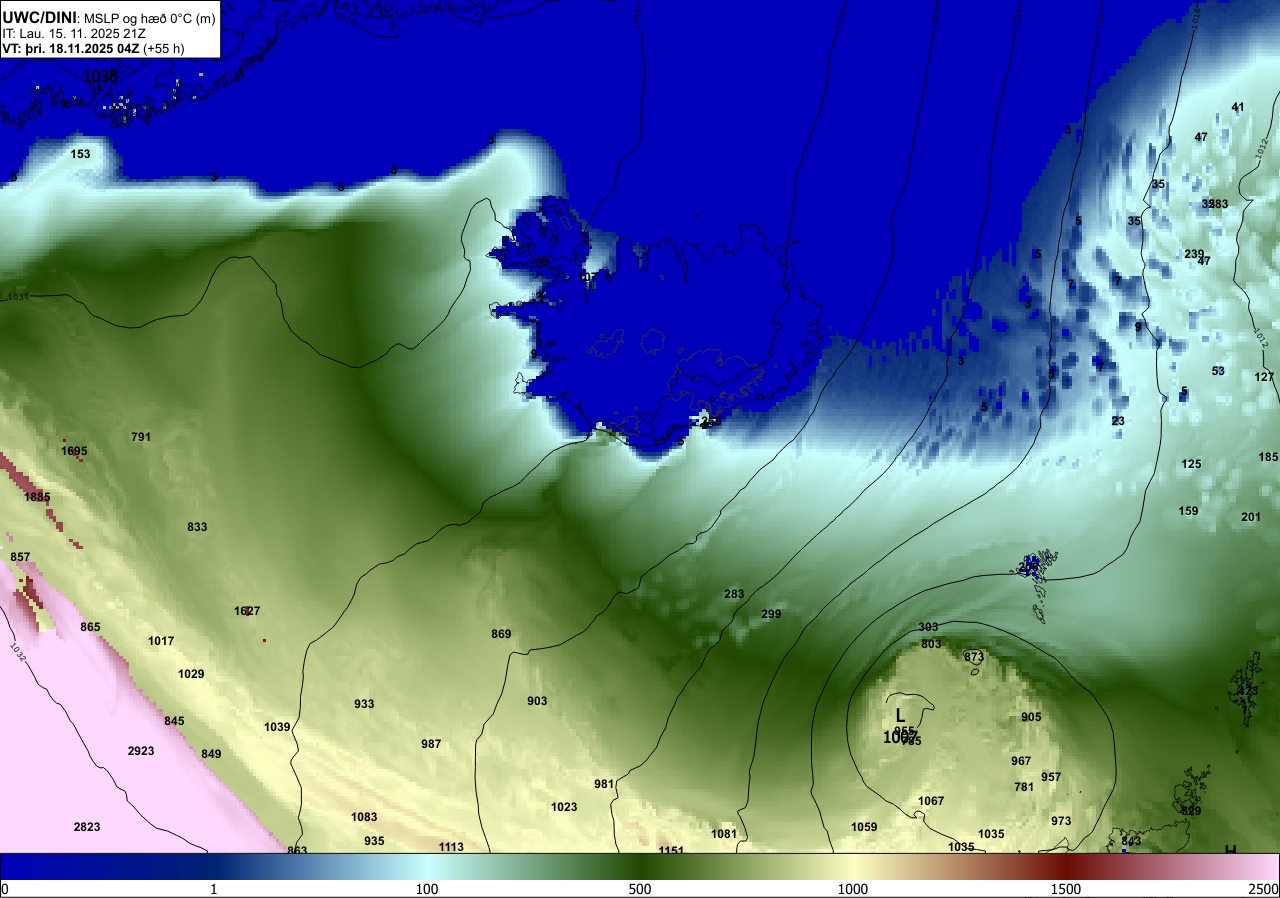The width and height of the screenshot is (1280, 898).
Task: Click the 957 height value
Action: tap(1051, 777)
